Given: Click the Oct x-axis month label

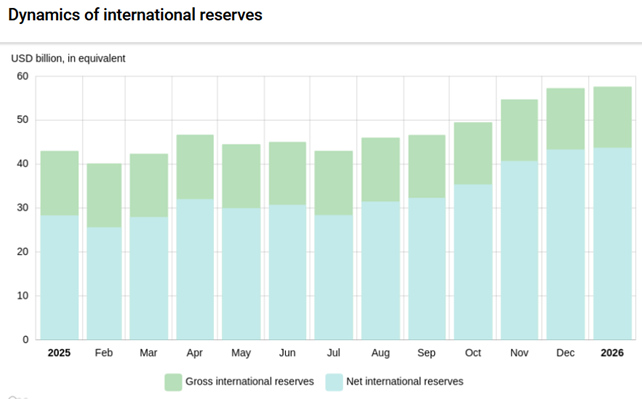Looking at the screenshot, I should [473, 353].
